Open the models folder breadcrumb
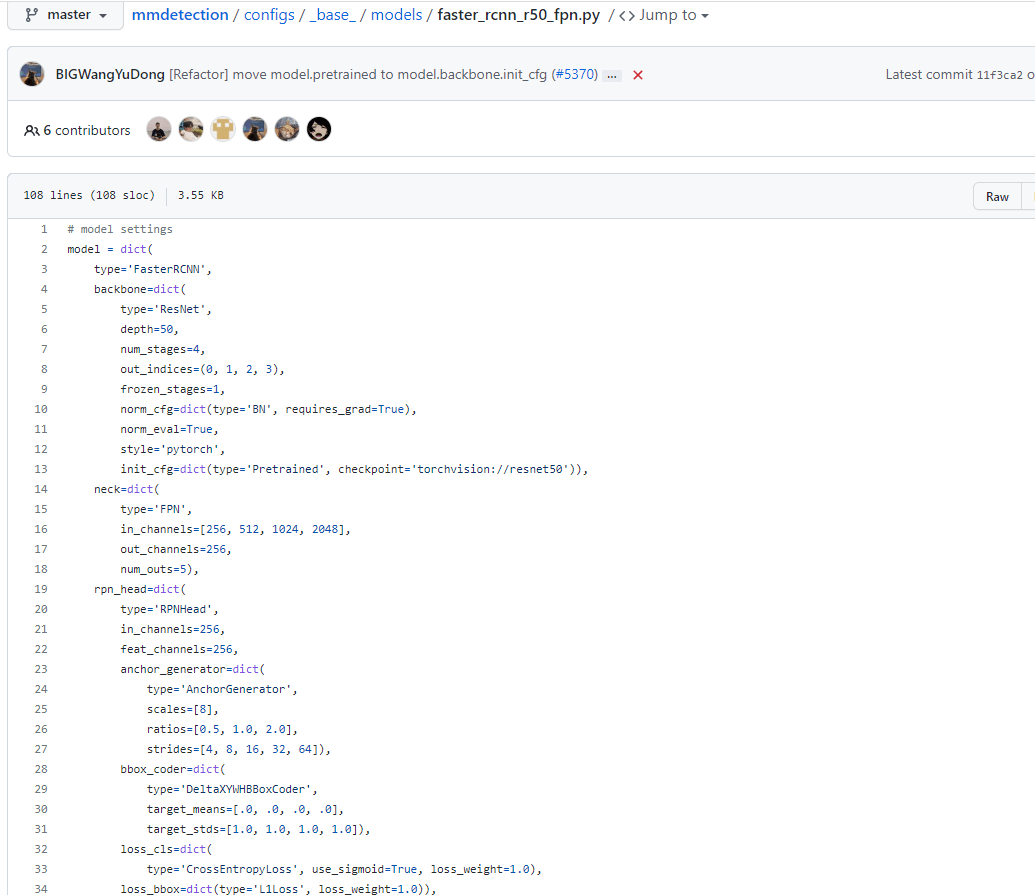 click(396, 15)
